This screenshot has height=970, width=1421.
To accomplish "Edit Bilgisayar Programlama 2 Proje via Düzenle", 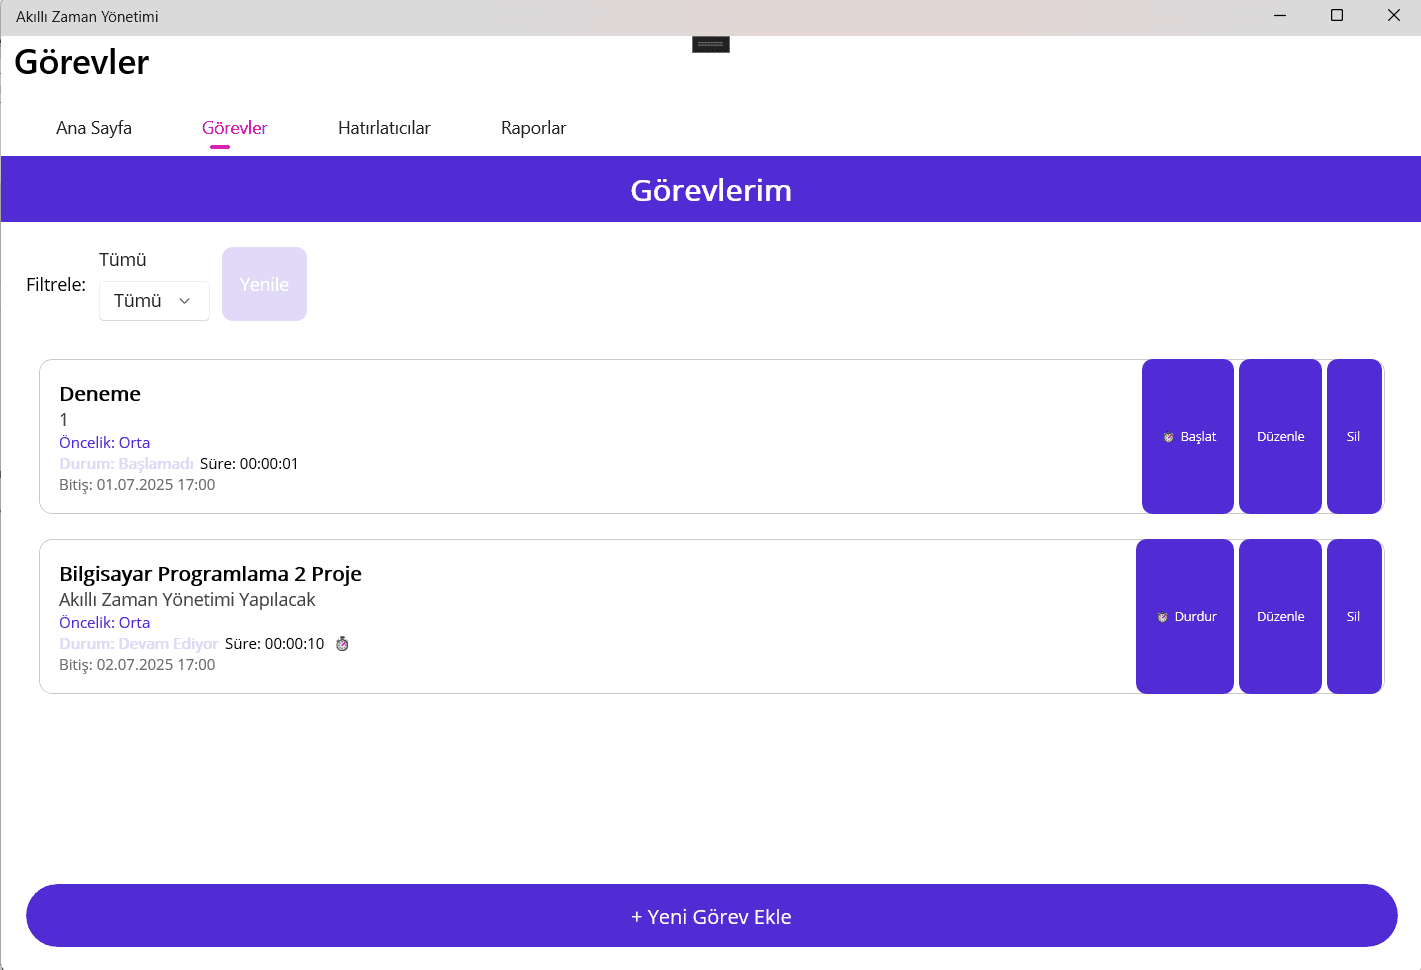I will [x=1280, y=617].
